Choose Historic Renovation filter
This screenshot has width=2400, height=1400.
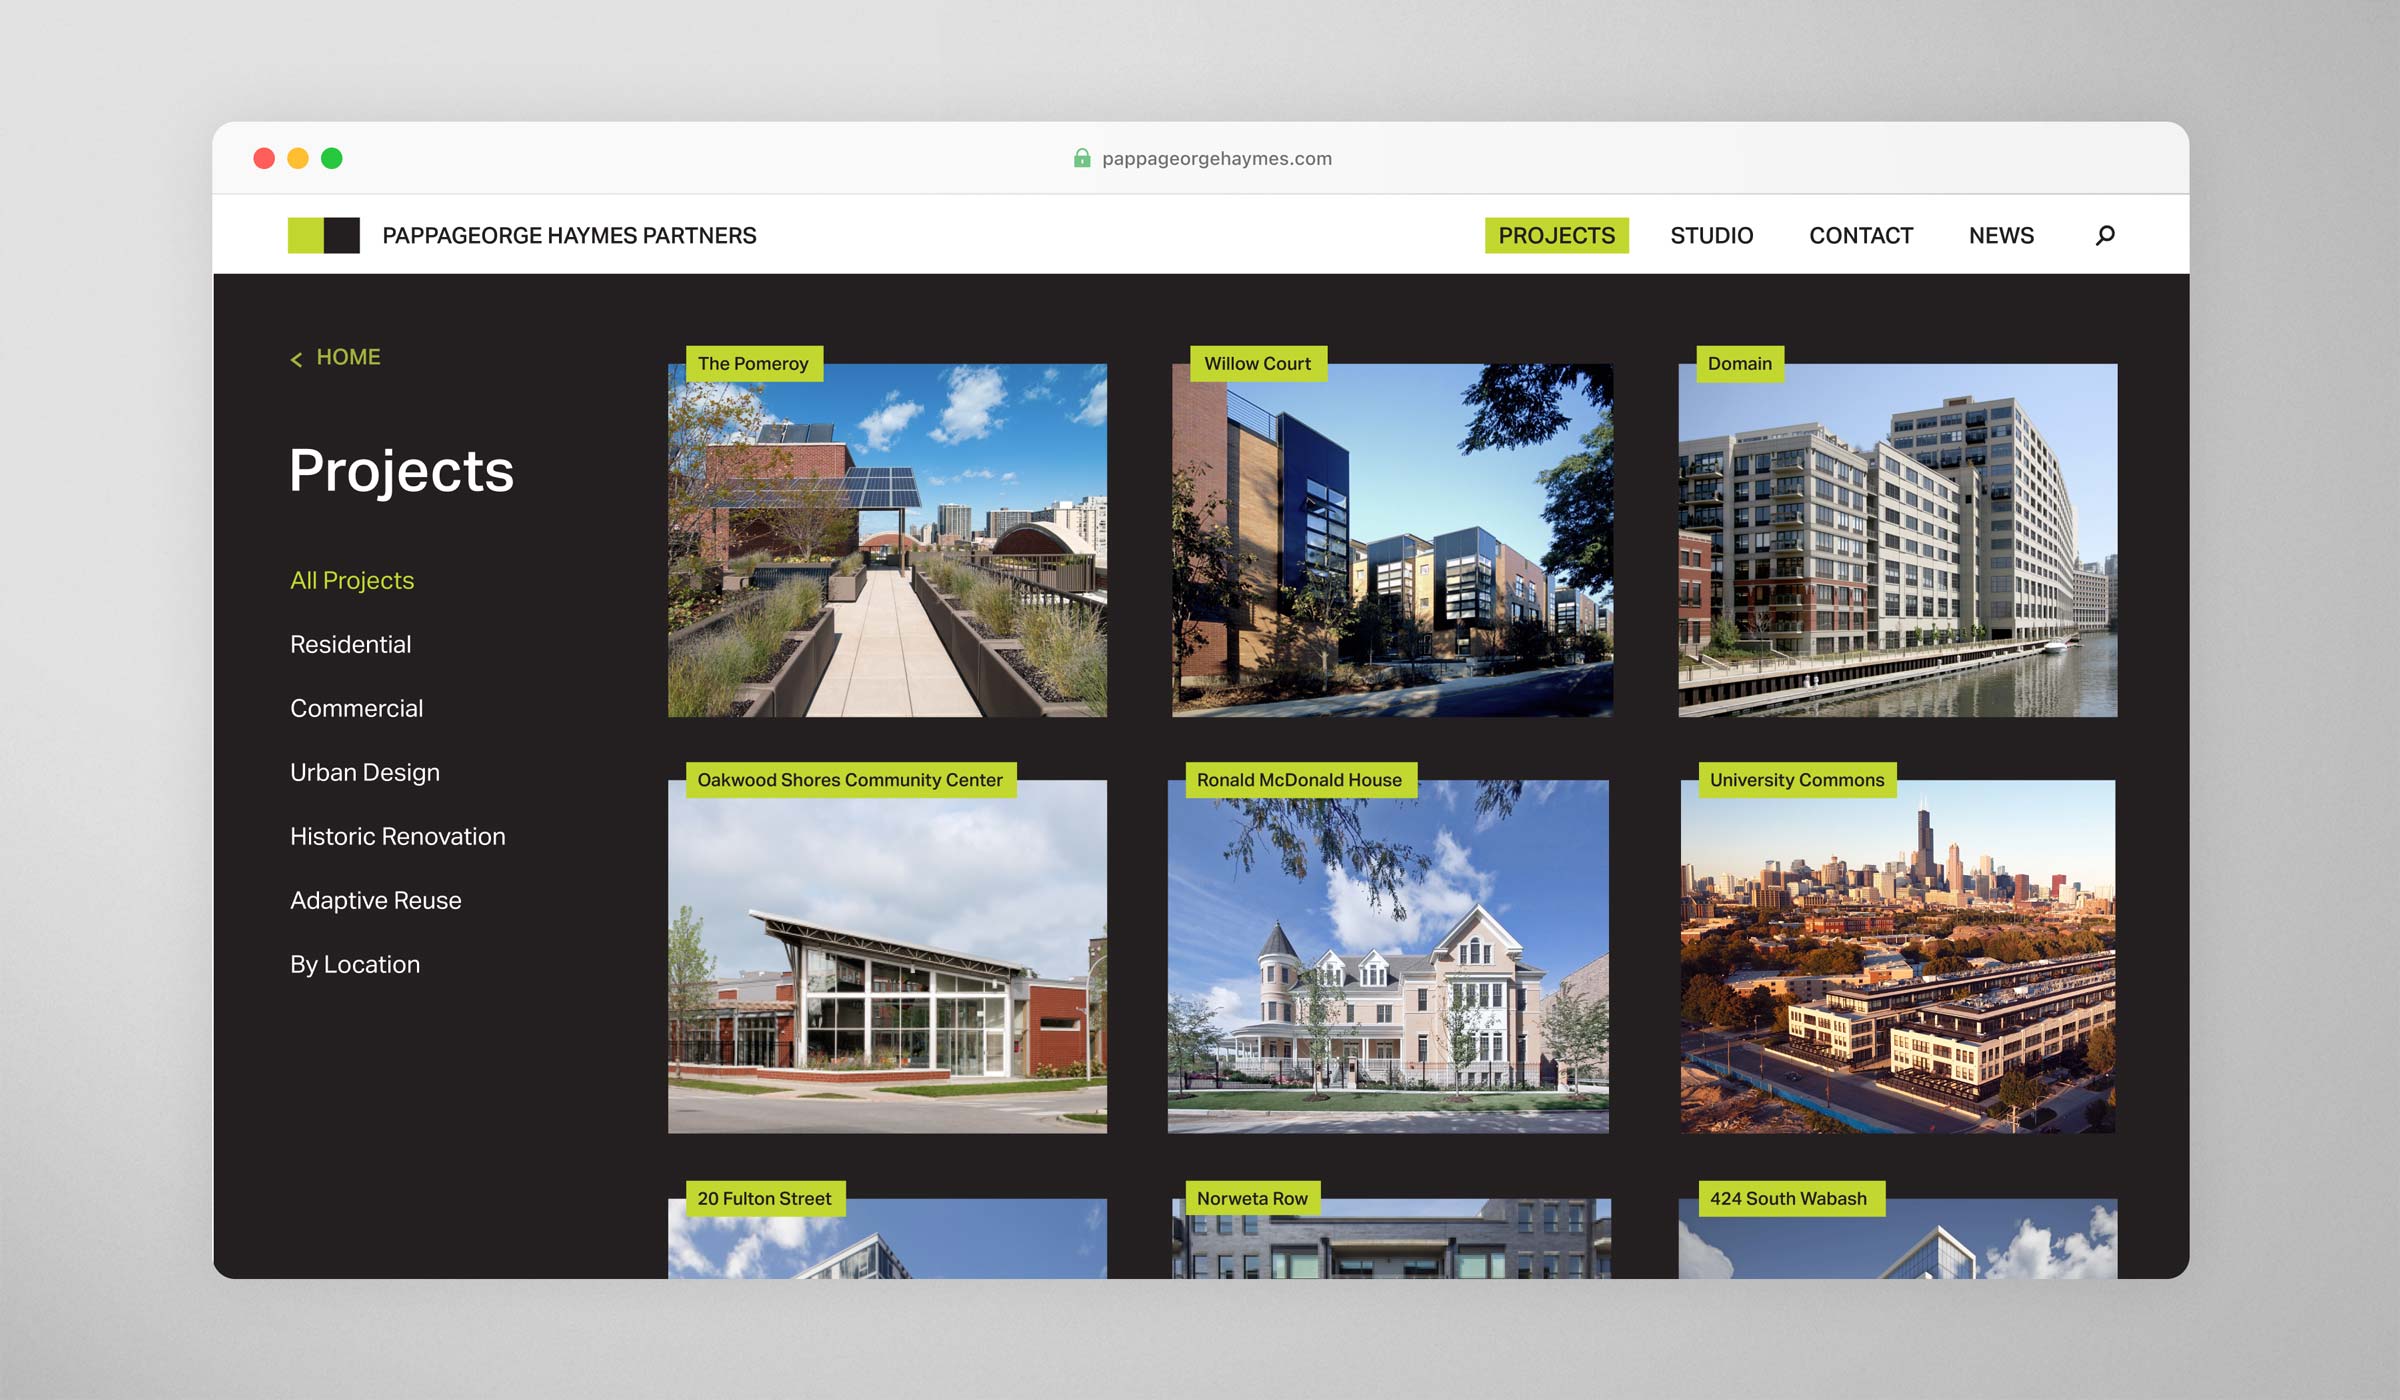click(x=397, y=836)
